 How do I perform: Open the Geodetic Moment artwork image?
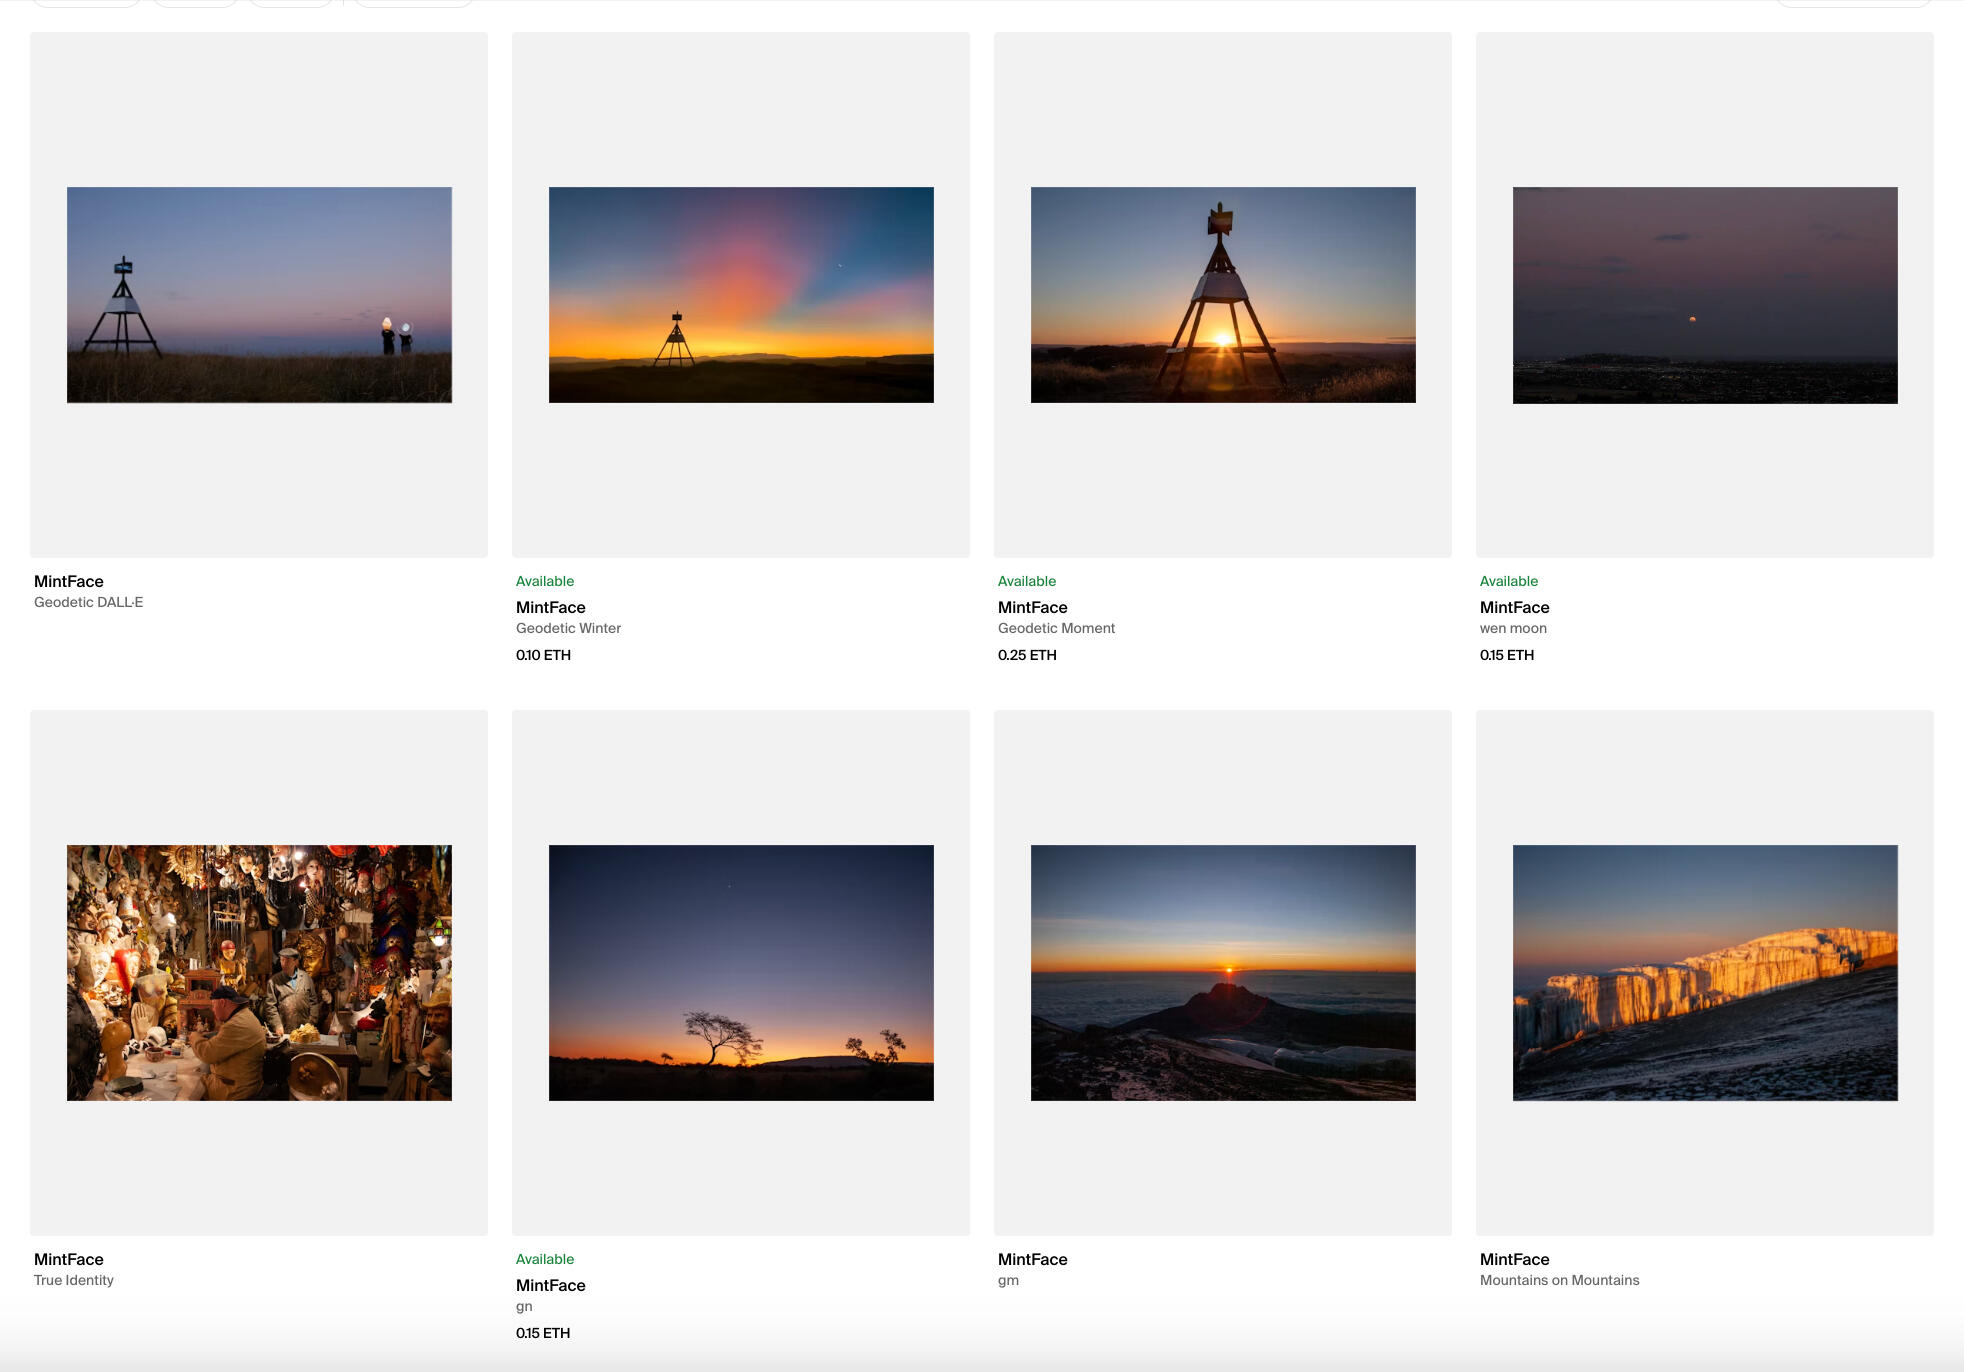pyautogui.click(x=1223, y=295)
